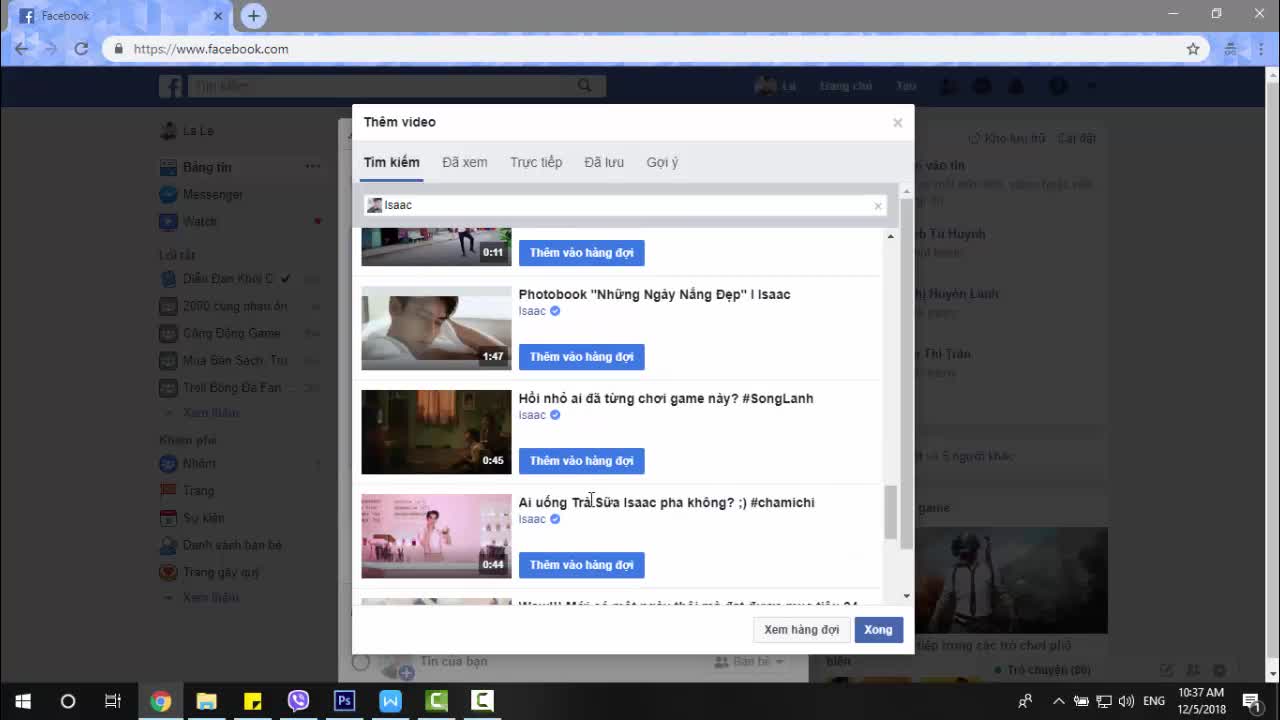
Task: Open File Explorer from the taskbar
Action: pos(206,701)
